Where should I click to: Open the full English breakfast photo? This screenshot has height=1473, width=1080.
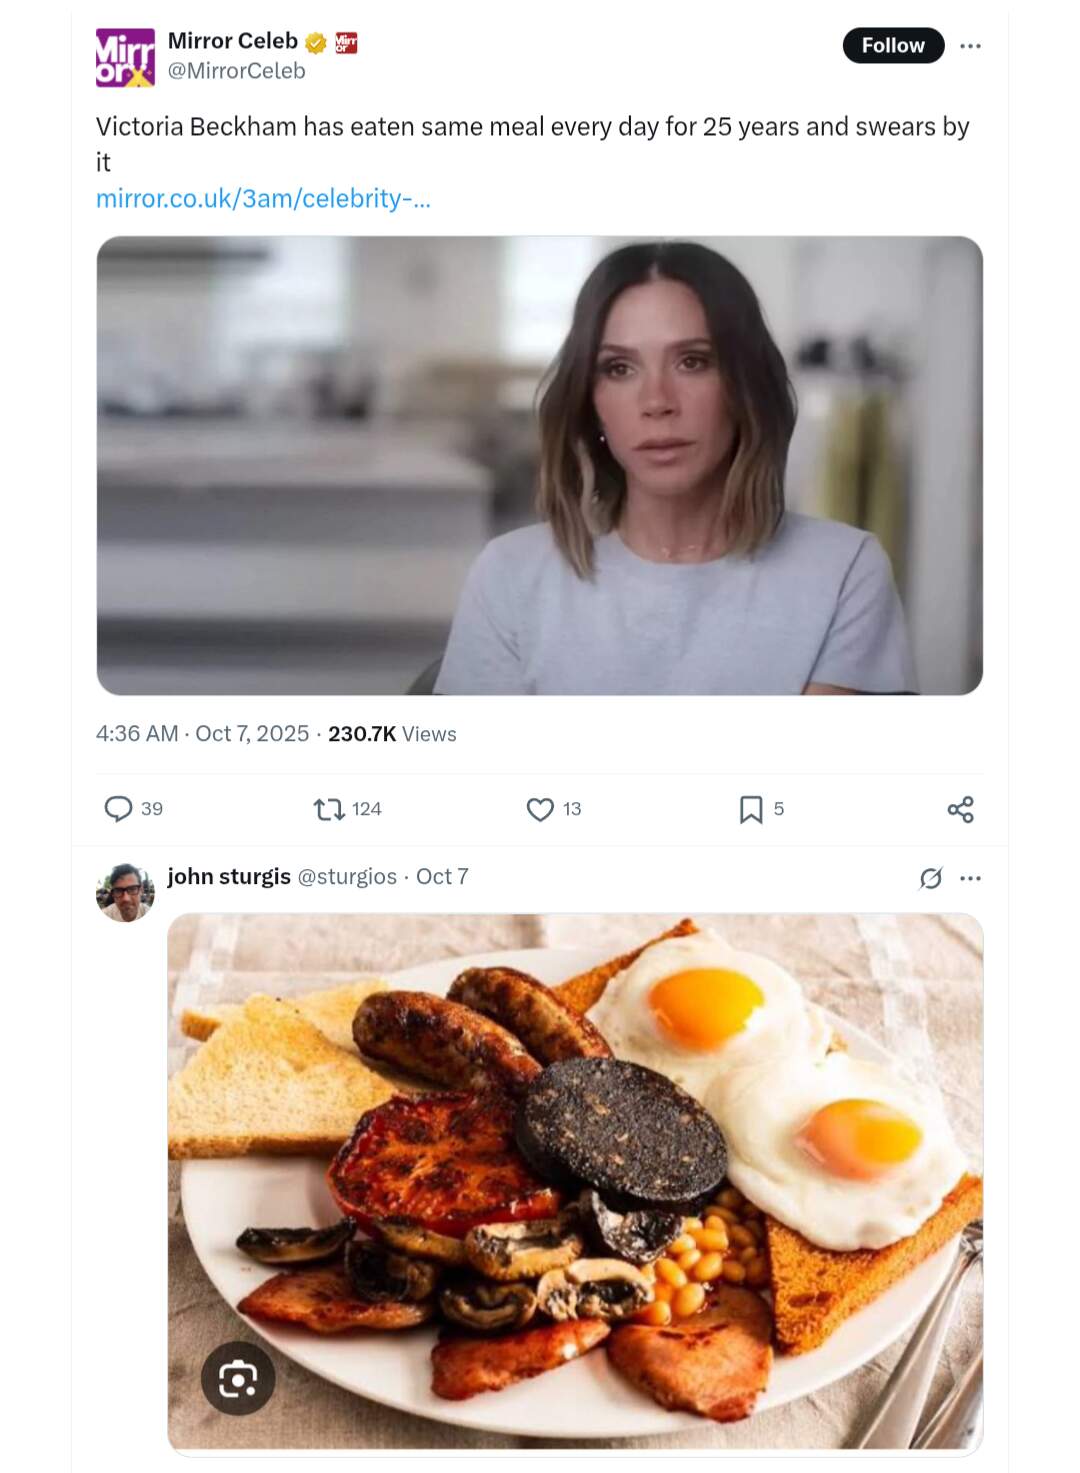(575, 1150)
